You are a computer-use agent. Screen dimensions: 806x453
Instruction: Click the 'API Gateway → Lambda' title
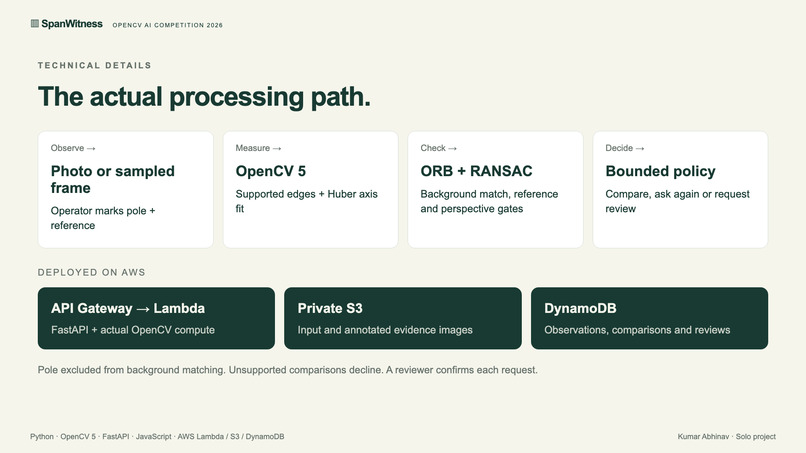(x=128, y=309)
